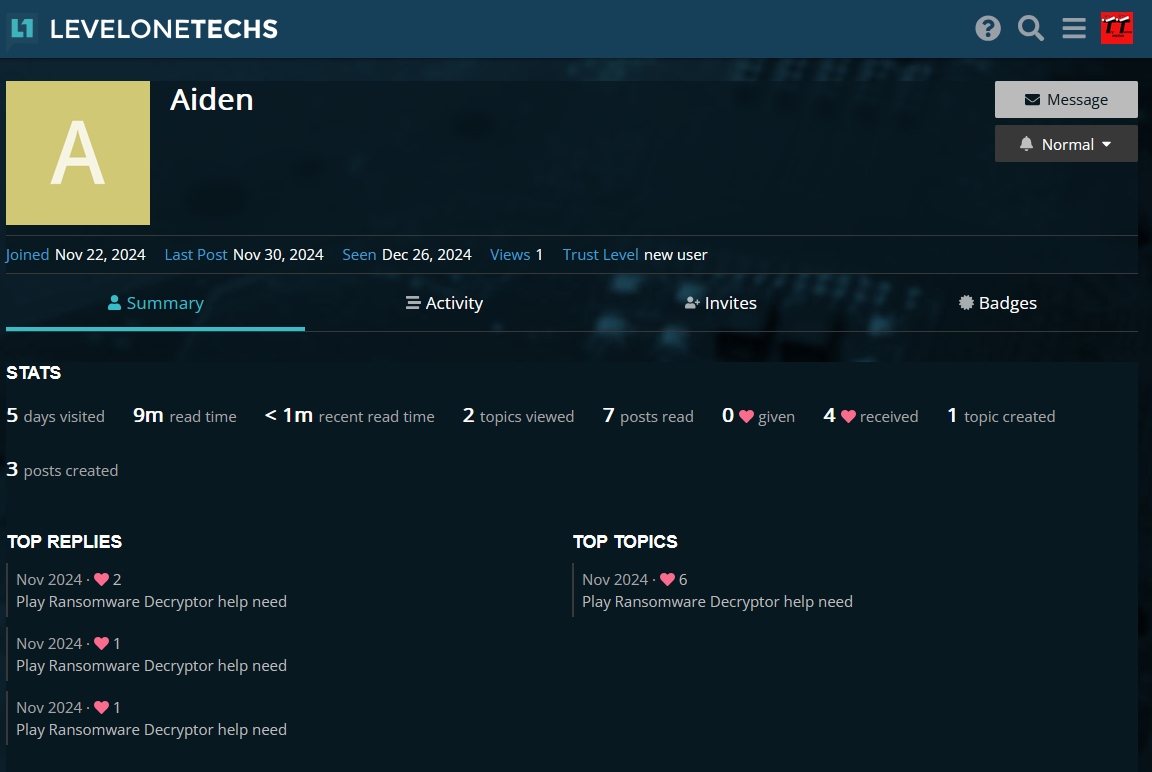Click the envelope icon on the Message button

(x=1035, y=99)
